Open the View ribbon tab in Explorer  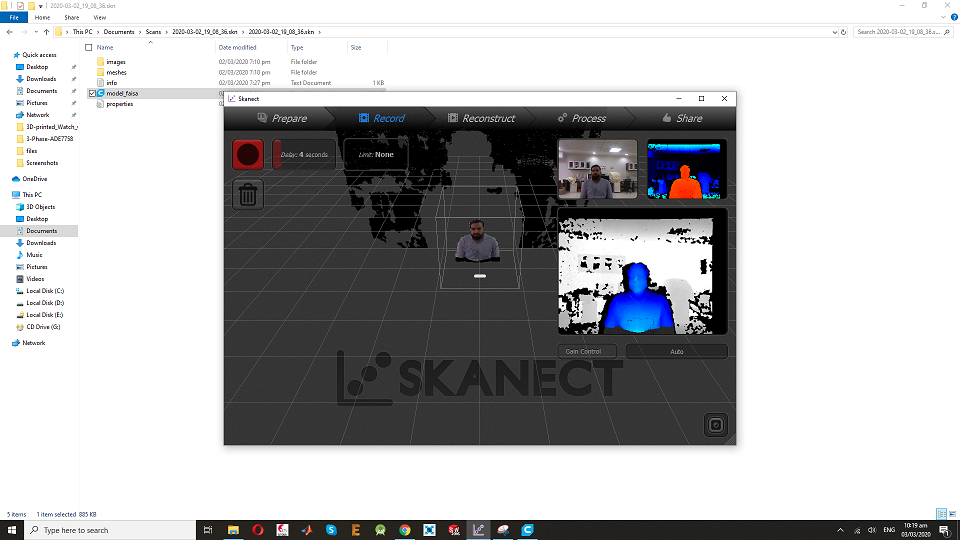[x=100, y=18]
